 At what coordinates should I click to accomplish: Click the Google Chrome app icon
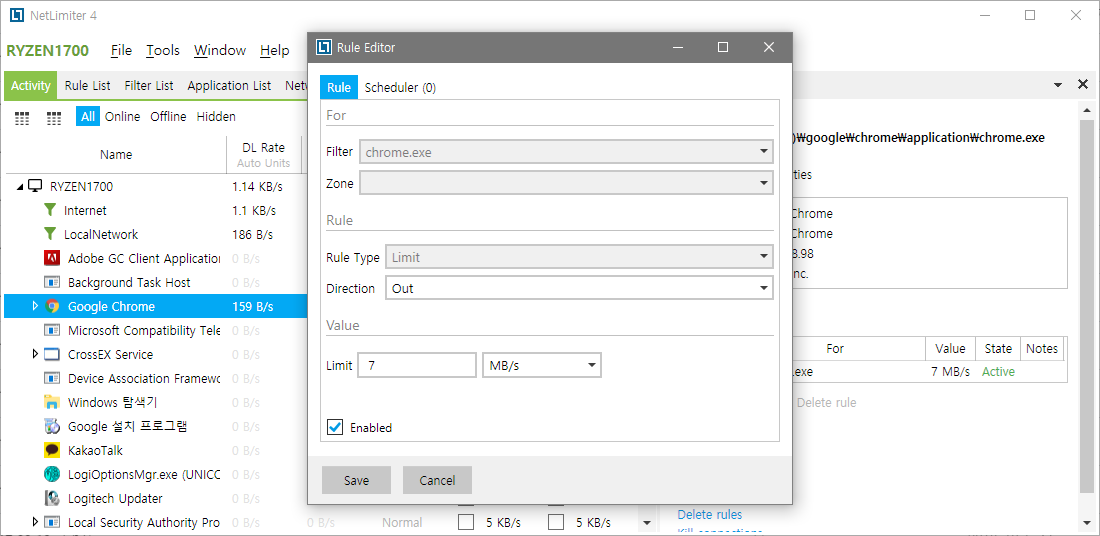52,306
